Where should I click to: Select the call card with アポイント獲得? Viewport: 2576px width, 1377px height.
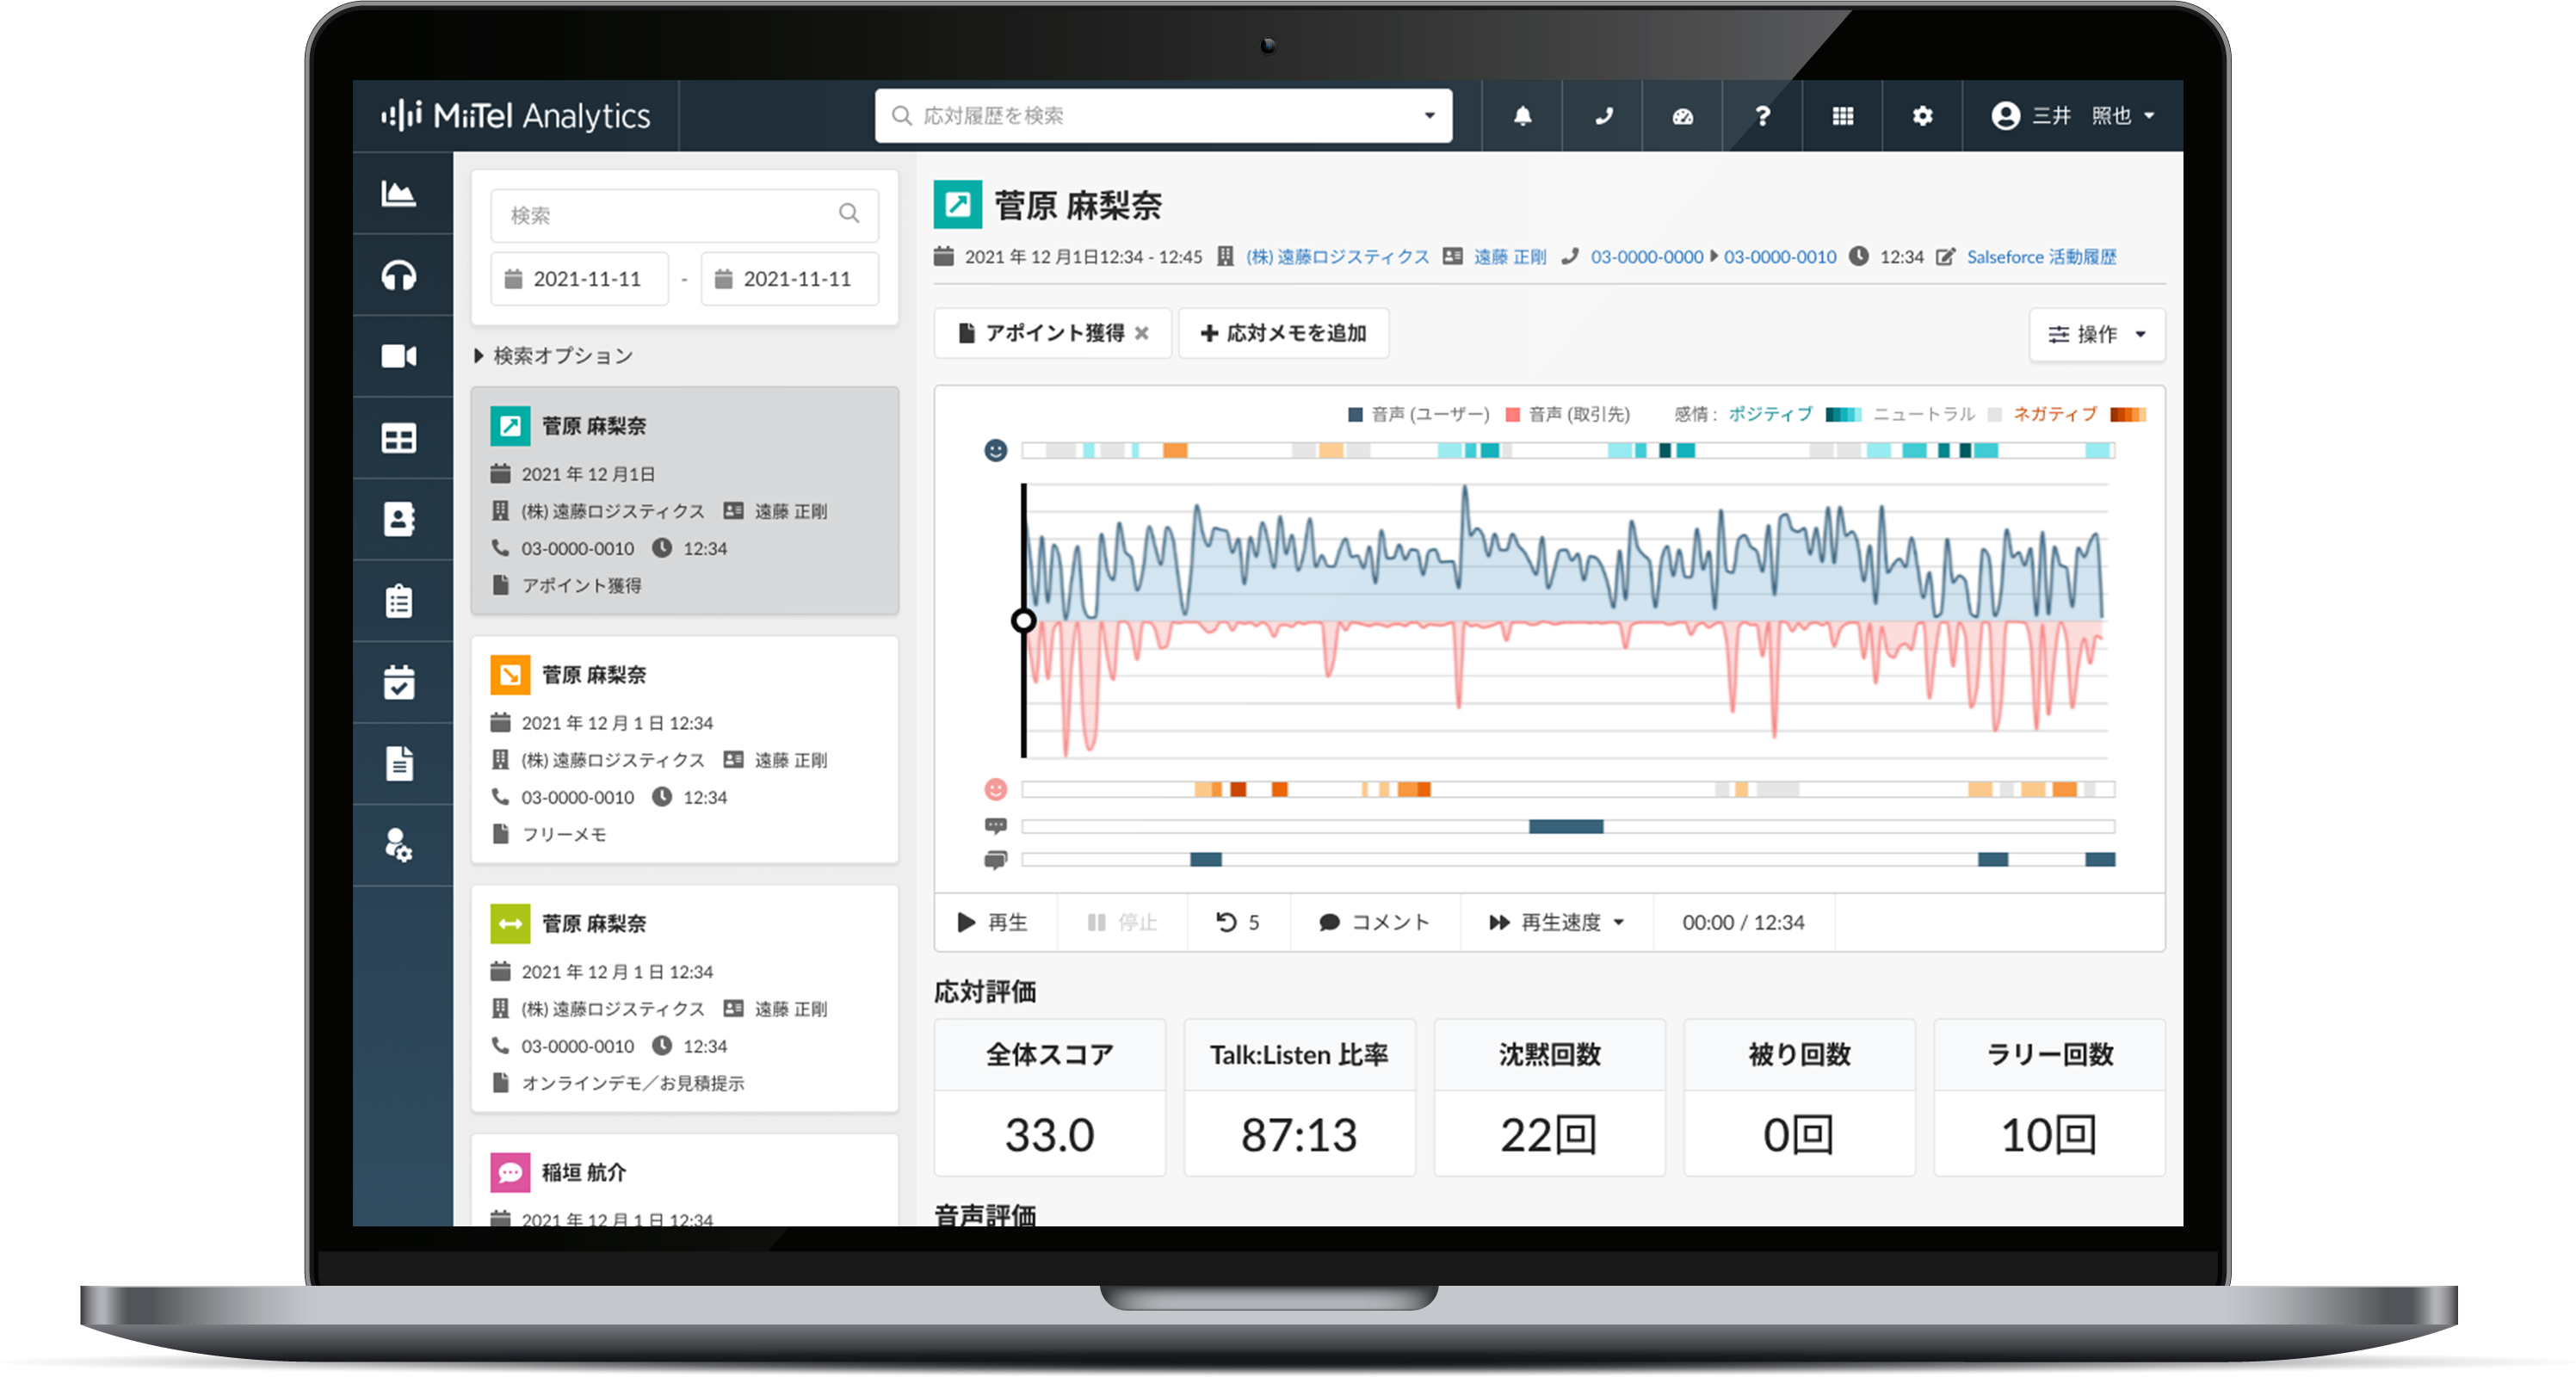tap(684, 500)
